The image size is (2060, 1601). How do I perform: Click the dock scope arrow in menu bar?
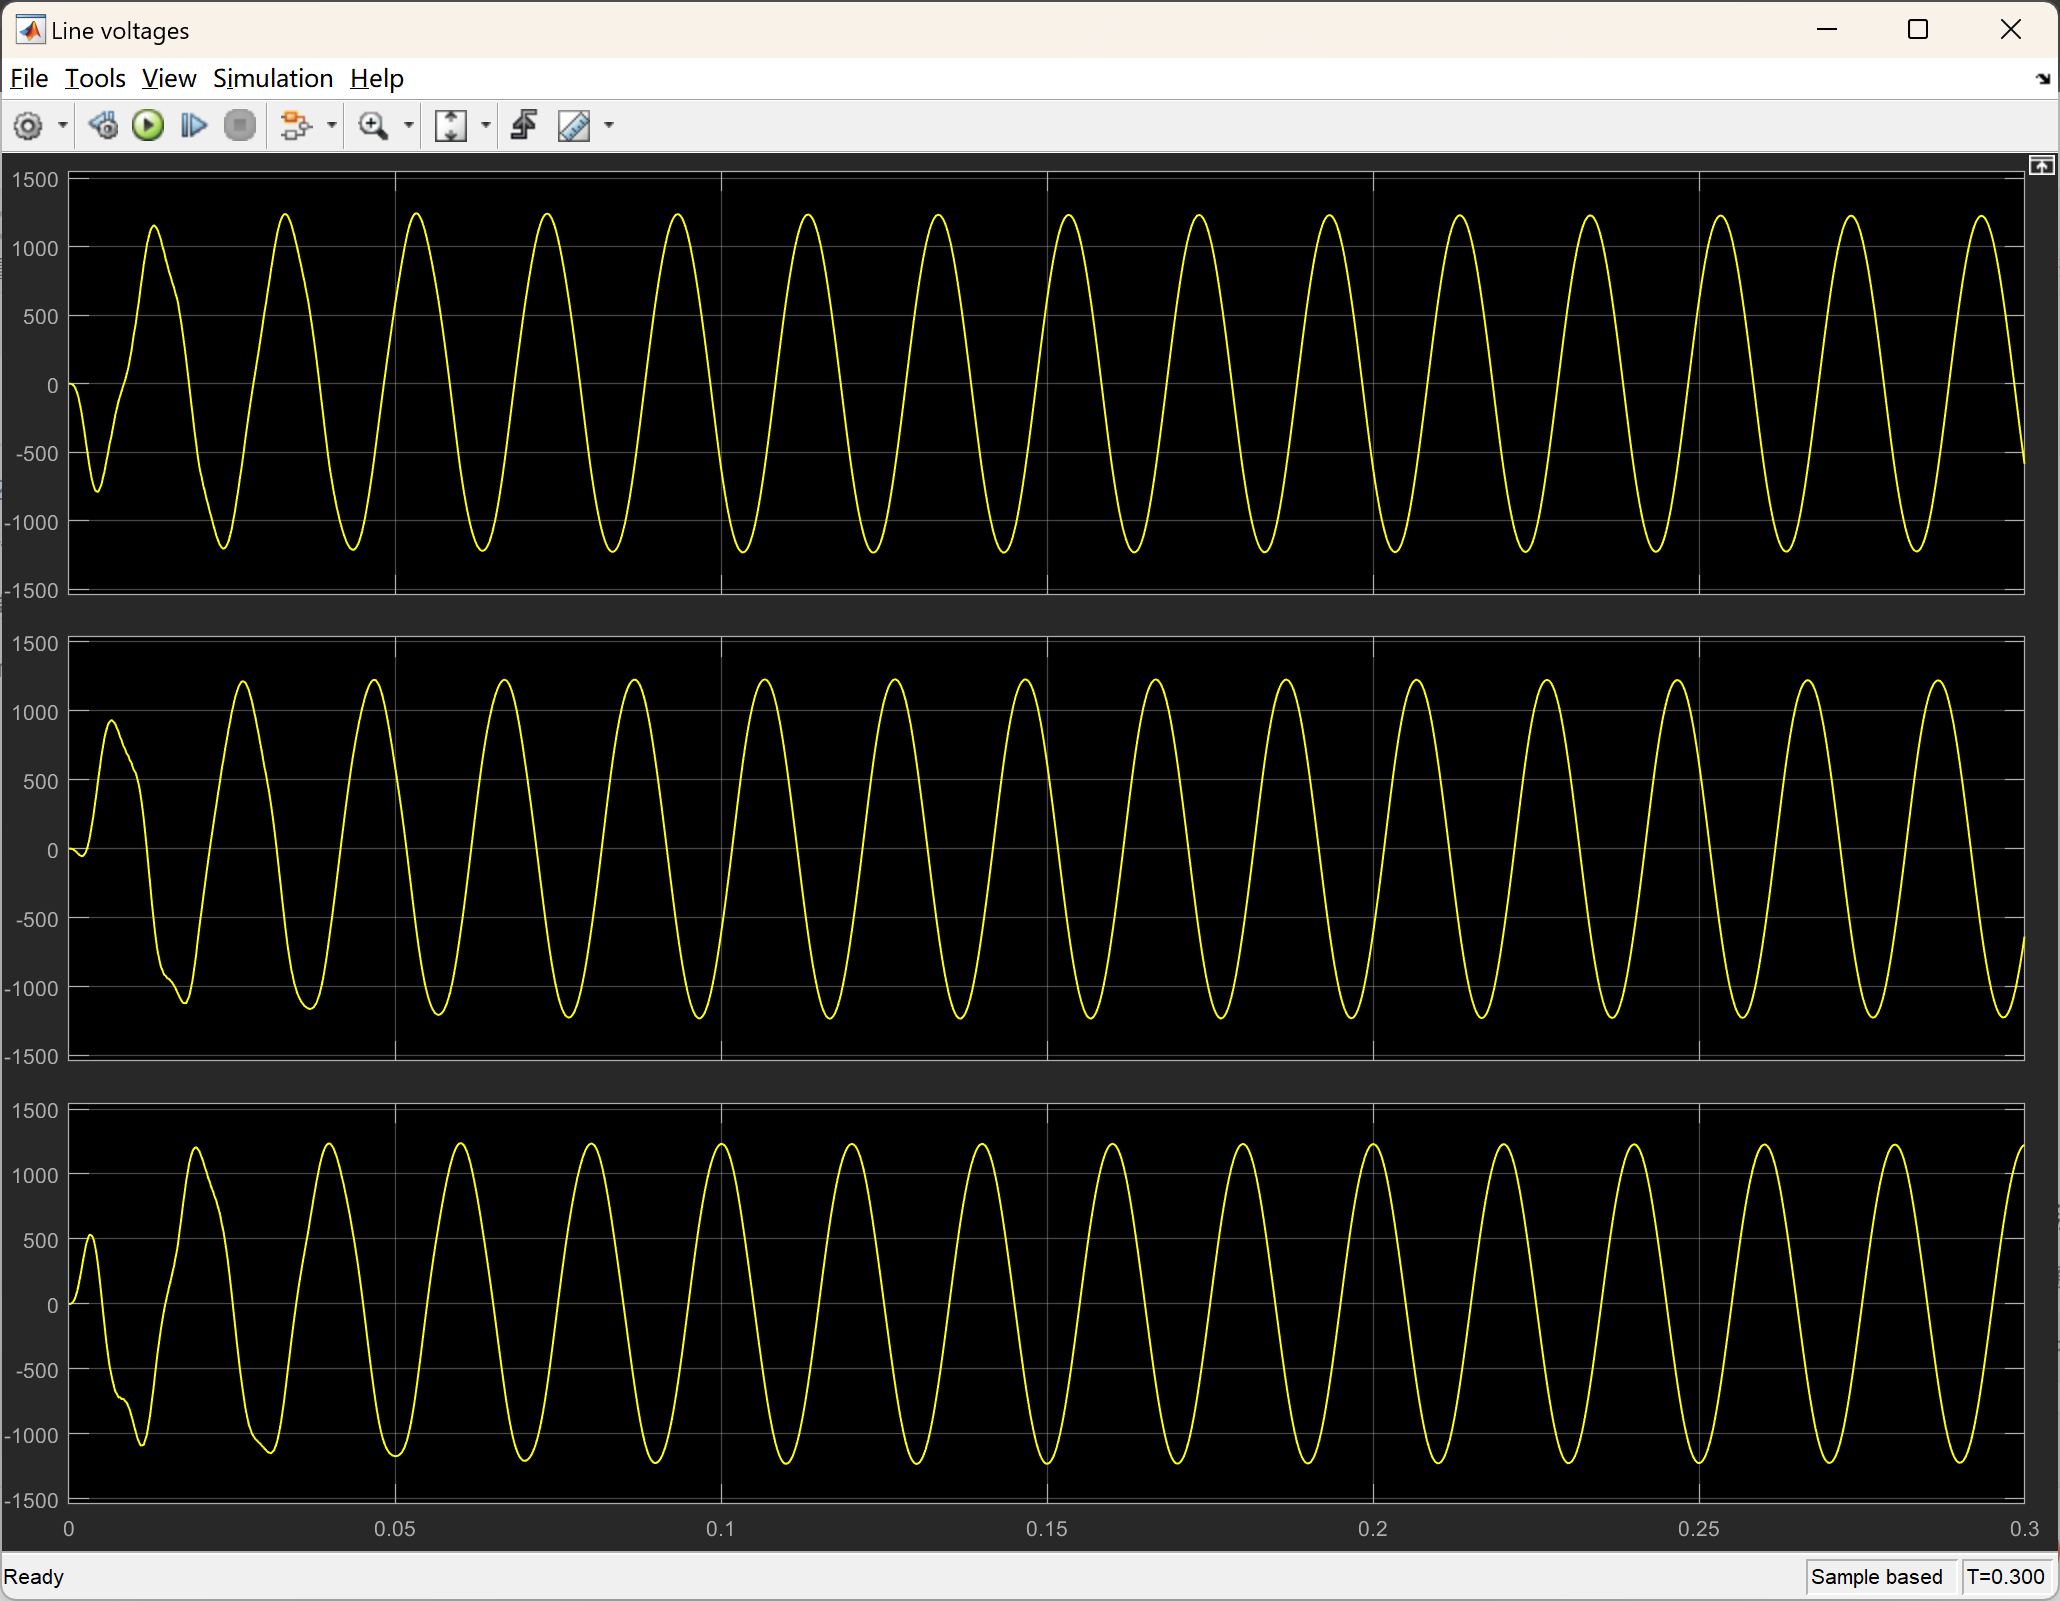2042,79
